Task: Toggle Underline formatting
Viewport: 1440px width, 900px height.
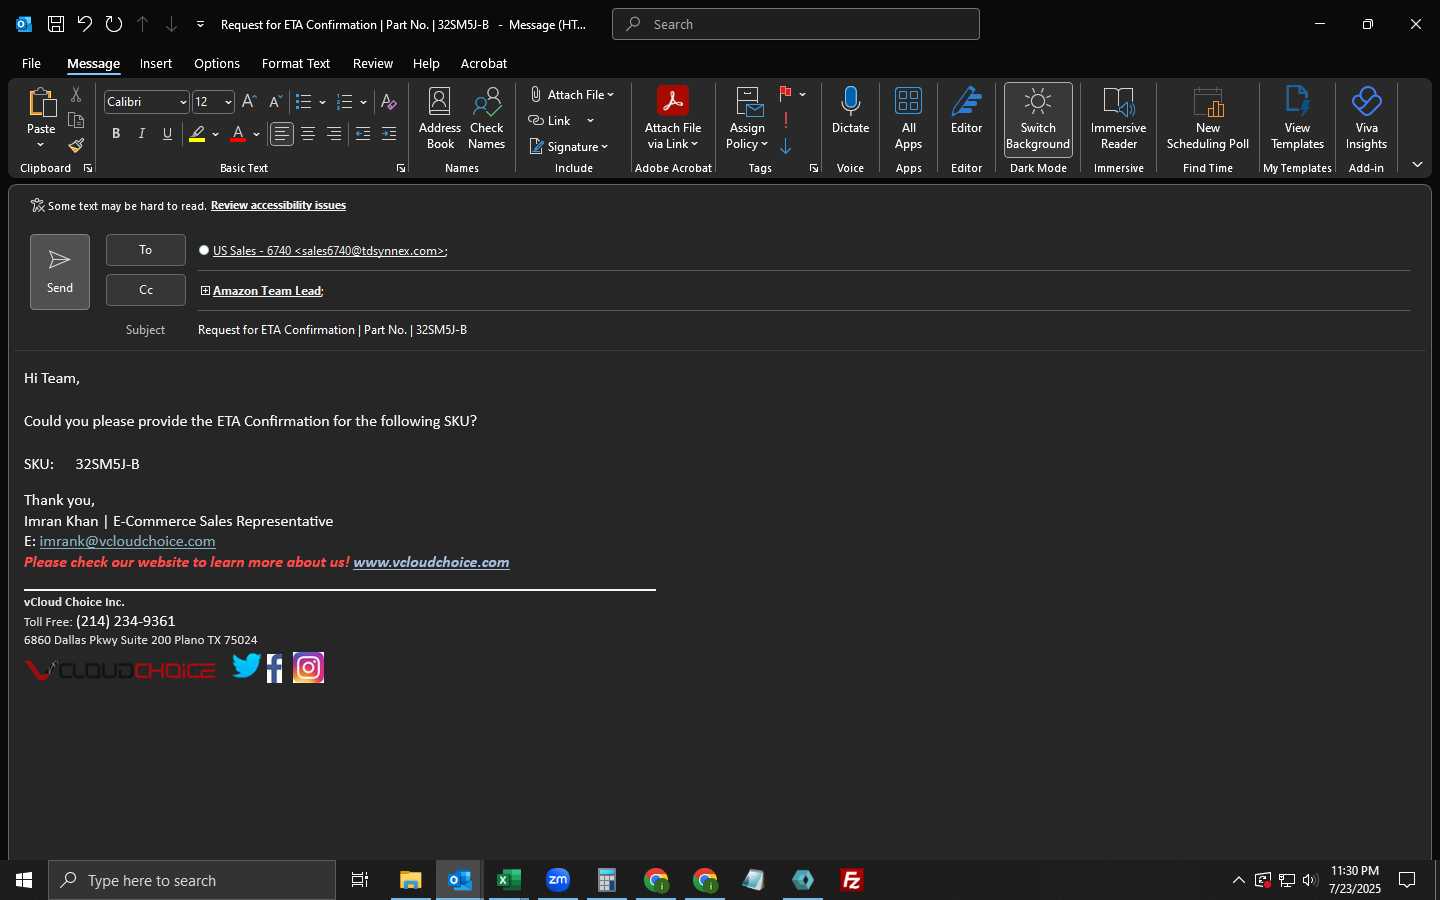Action: tap(167, 134)
